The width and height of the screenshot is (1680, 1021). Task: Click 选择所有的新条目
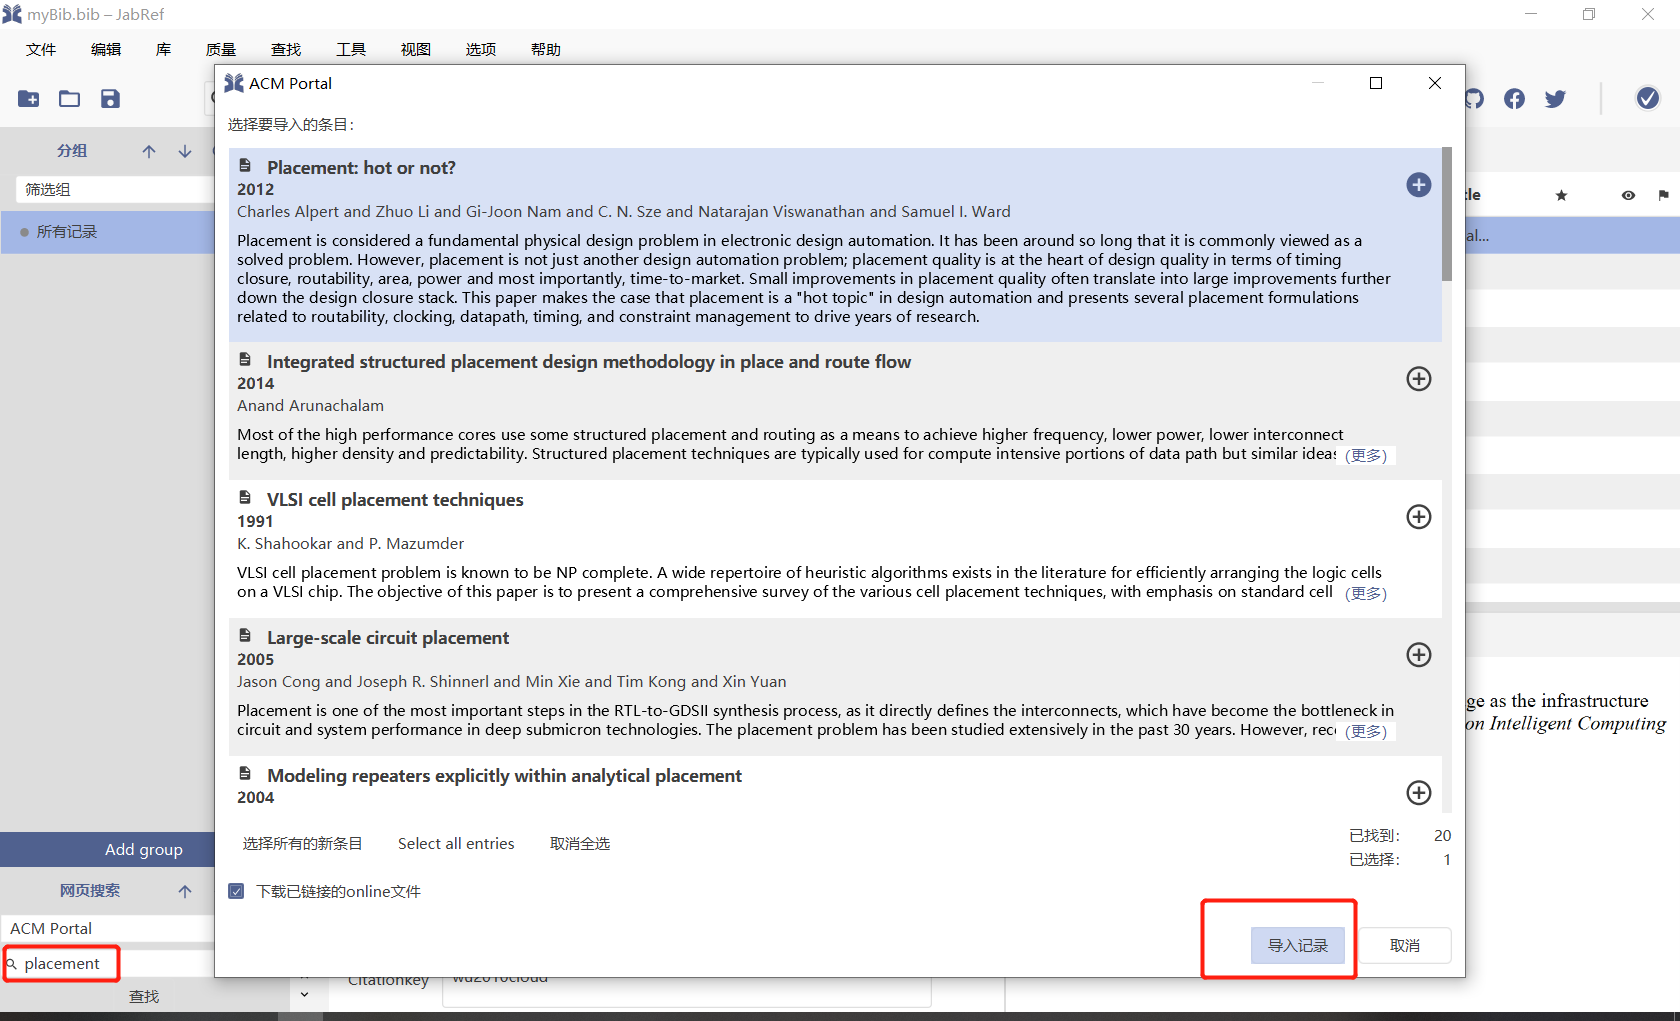[x=302, y=843]
